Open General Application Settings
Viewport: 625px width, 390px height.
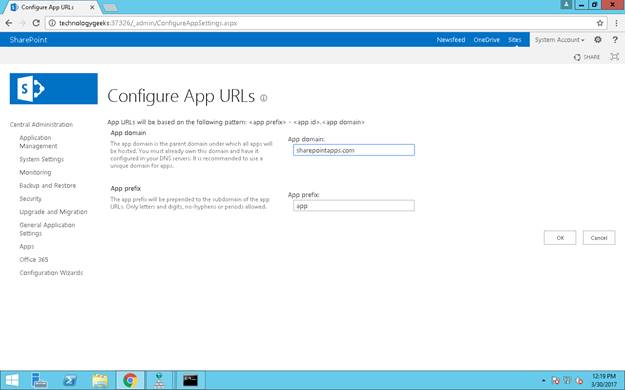tap(47, 229)
